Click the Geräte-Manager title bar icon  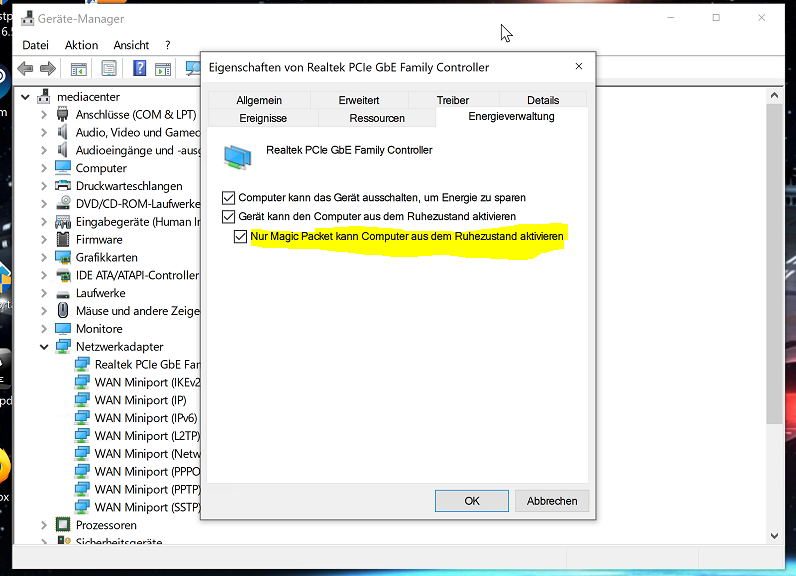[x=27, y=19]
